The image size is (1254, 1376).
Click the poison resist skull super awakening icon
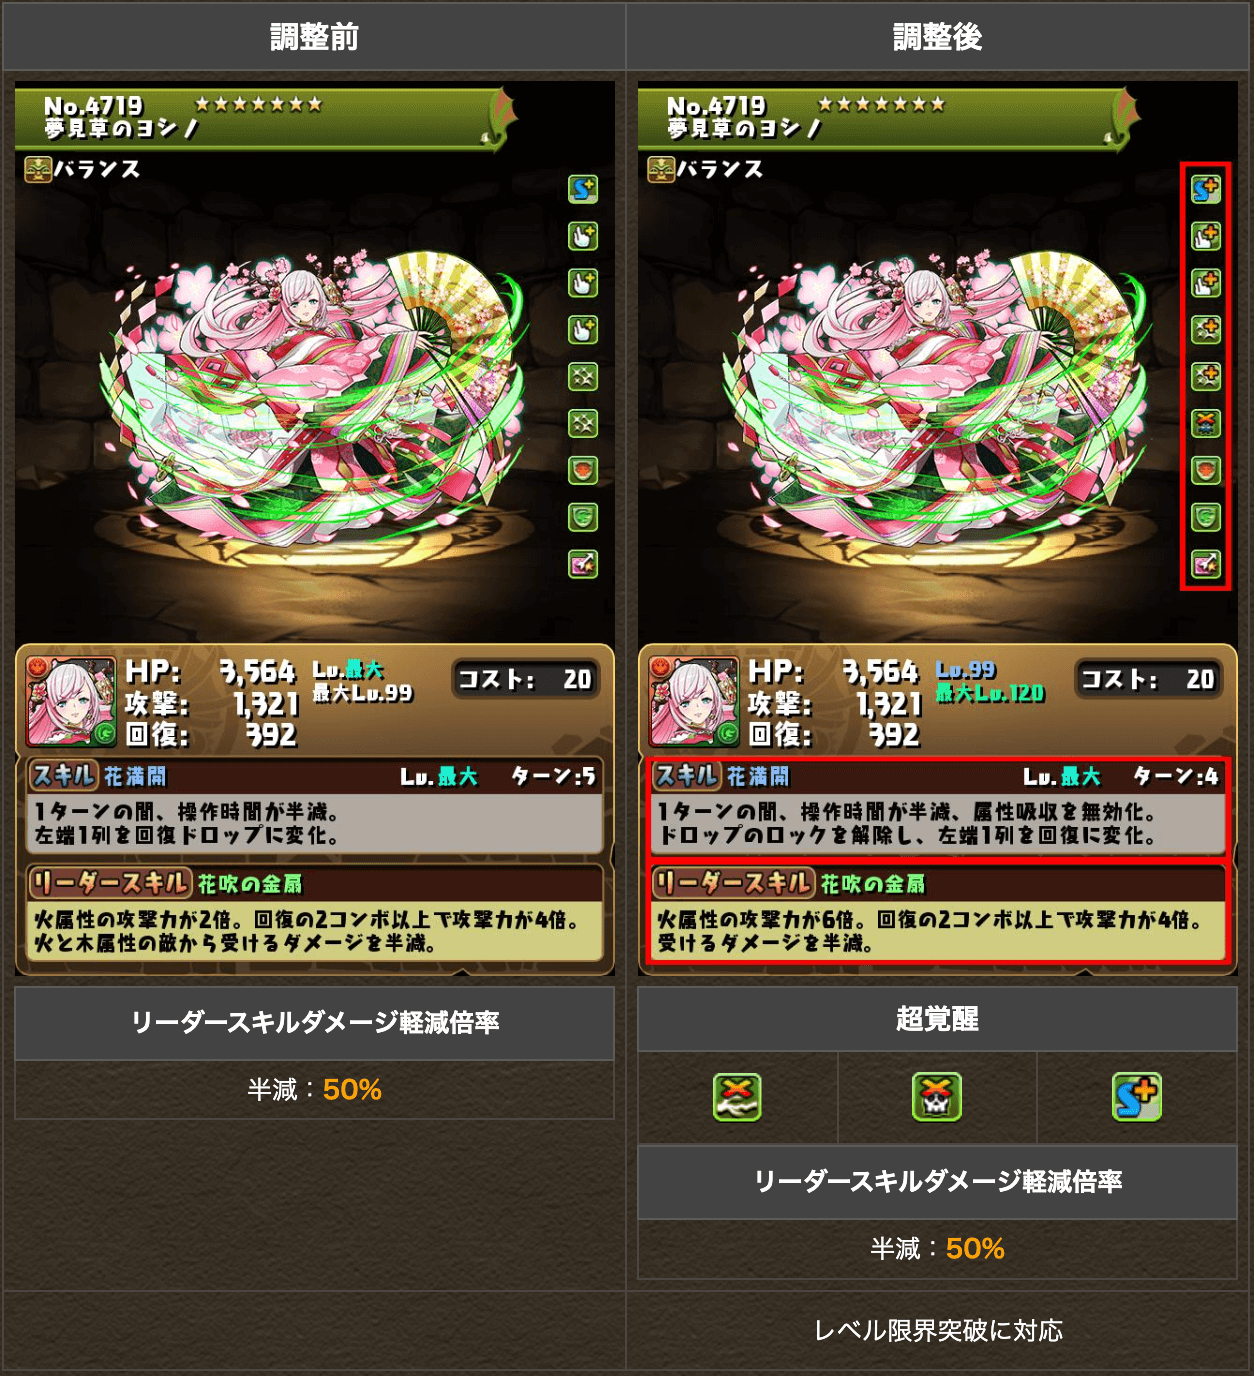click(x=937, y=1097)
